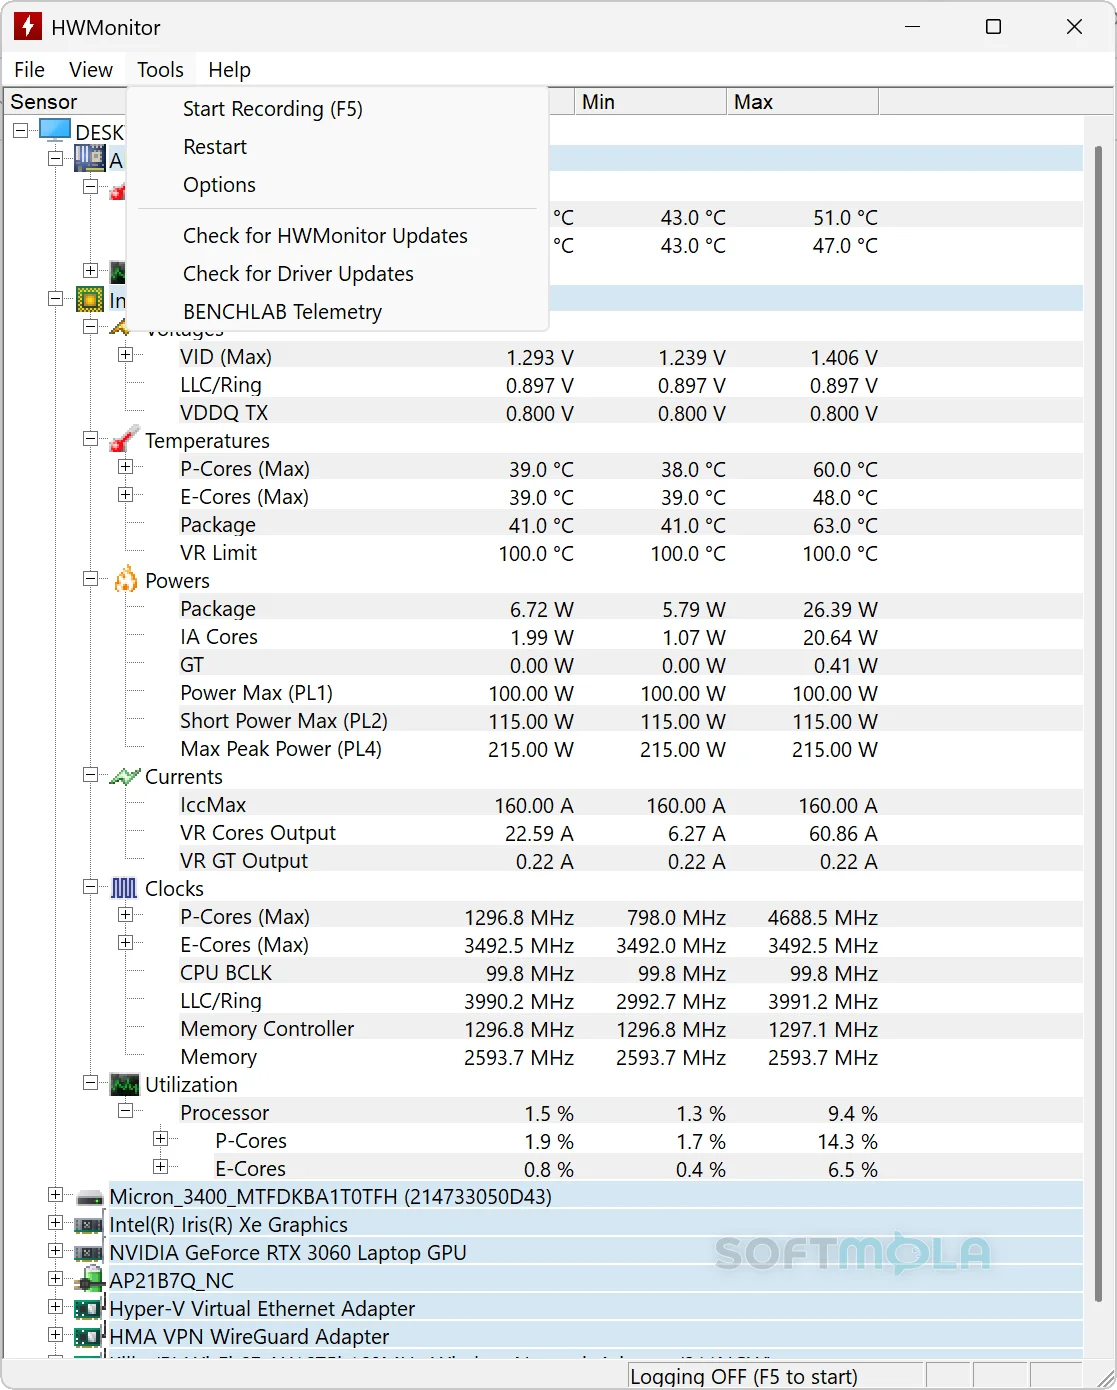The height and width of the screenshot is (1390, 1117).
Task: Click the Max column header
Action: tap(803, 102)
